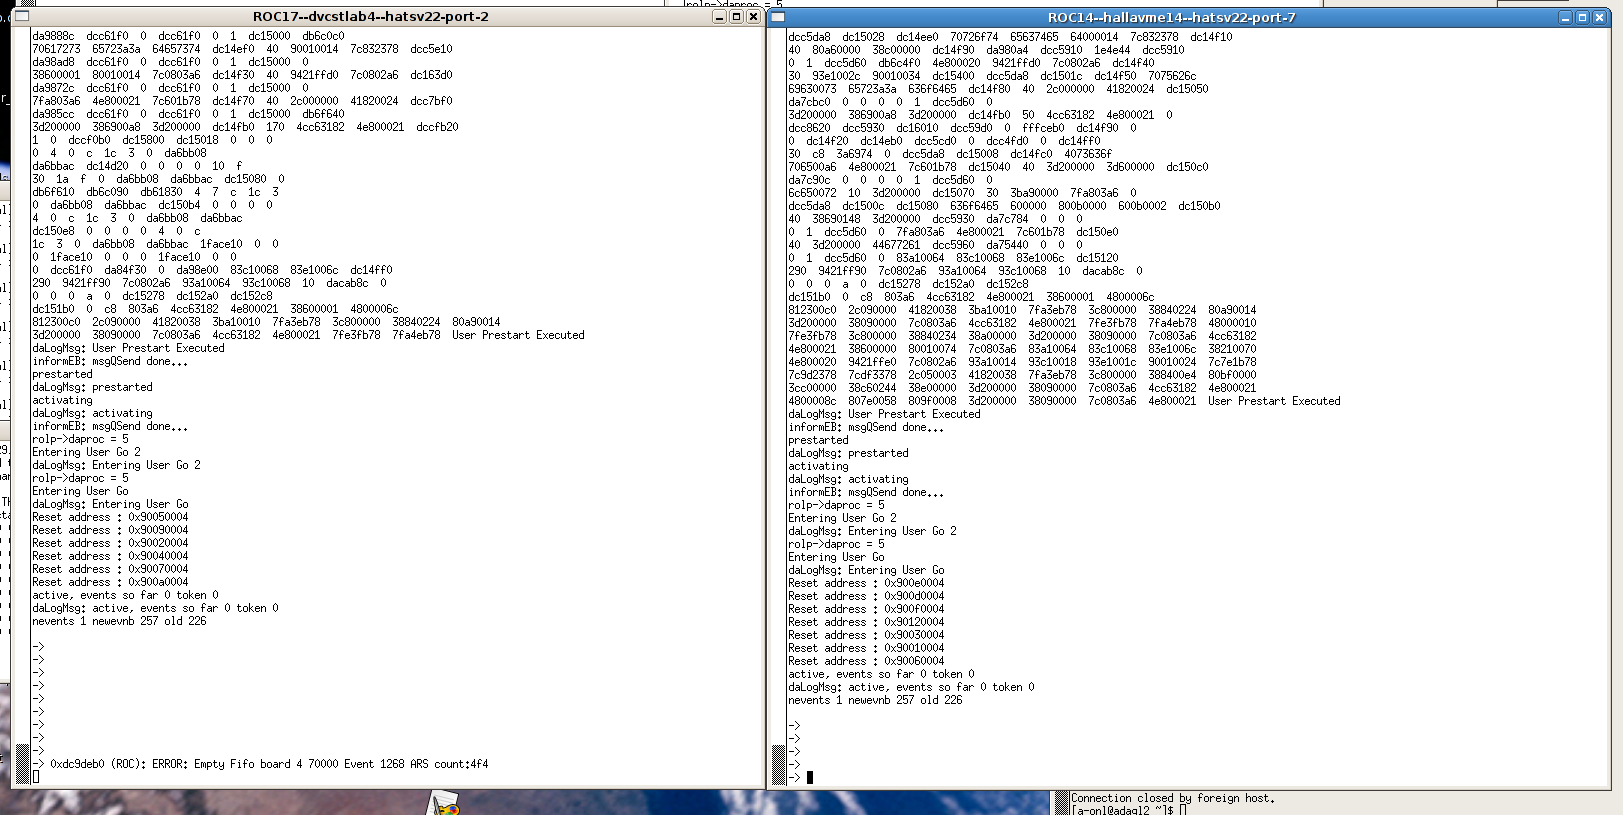The width and height of the screenshot is (1623, 815).
Task: Close the ROC14--hallavme14 window
Action: (x=1600, y=18)
